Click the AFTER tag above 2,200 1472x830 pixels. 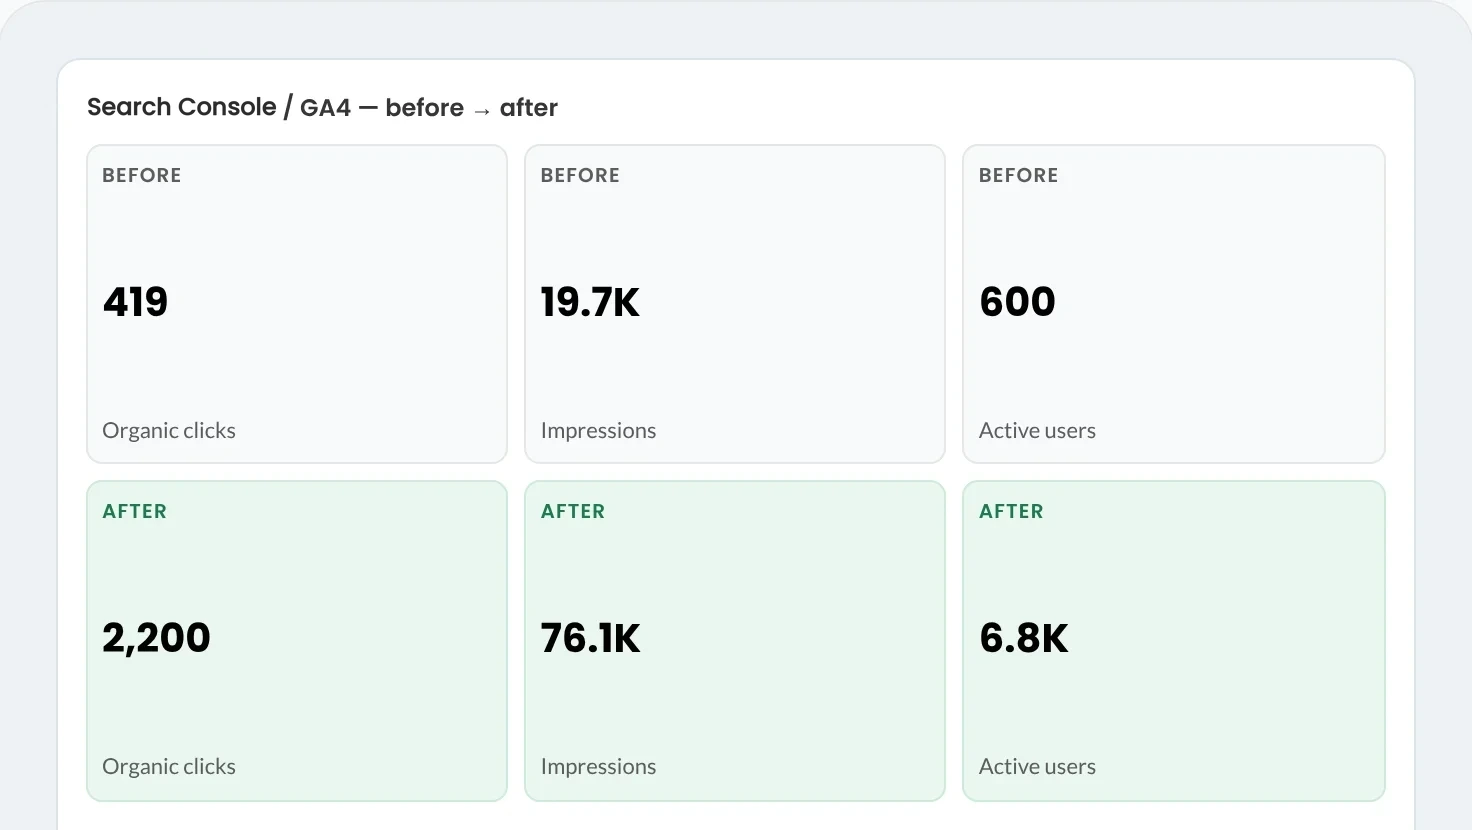[134, 511]
